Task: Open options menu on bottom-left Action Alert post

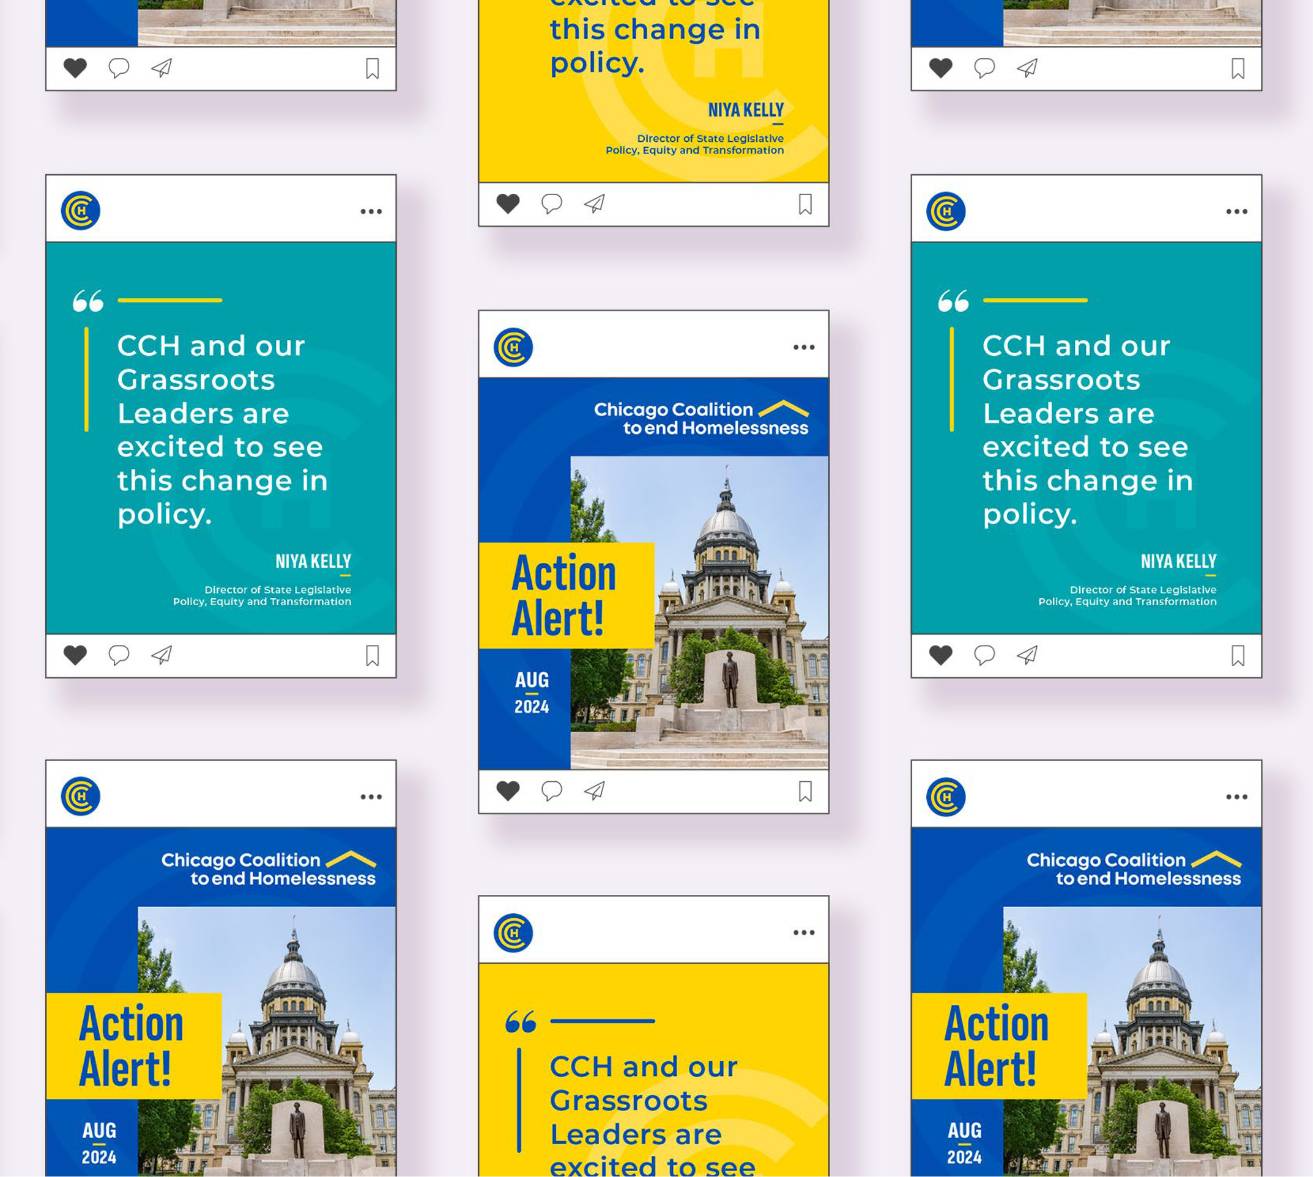Action: pyautogui.click(x=371, y=797)
